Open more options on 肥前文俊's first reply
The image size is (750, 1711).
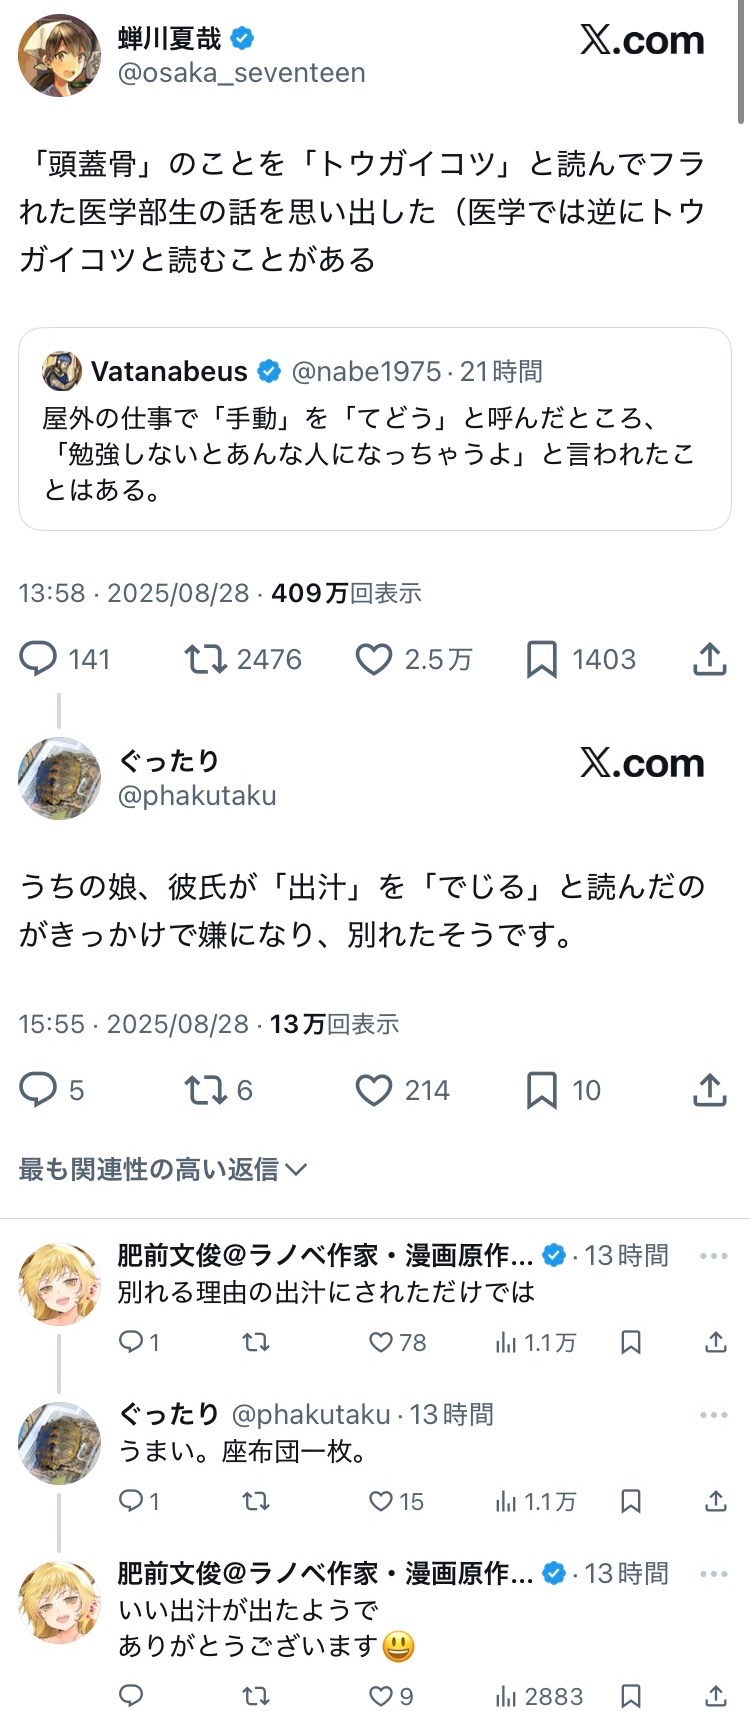pyautogui.click(x=713, y=1256)
